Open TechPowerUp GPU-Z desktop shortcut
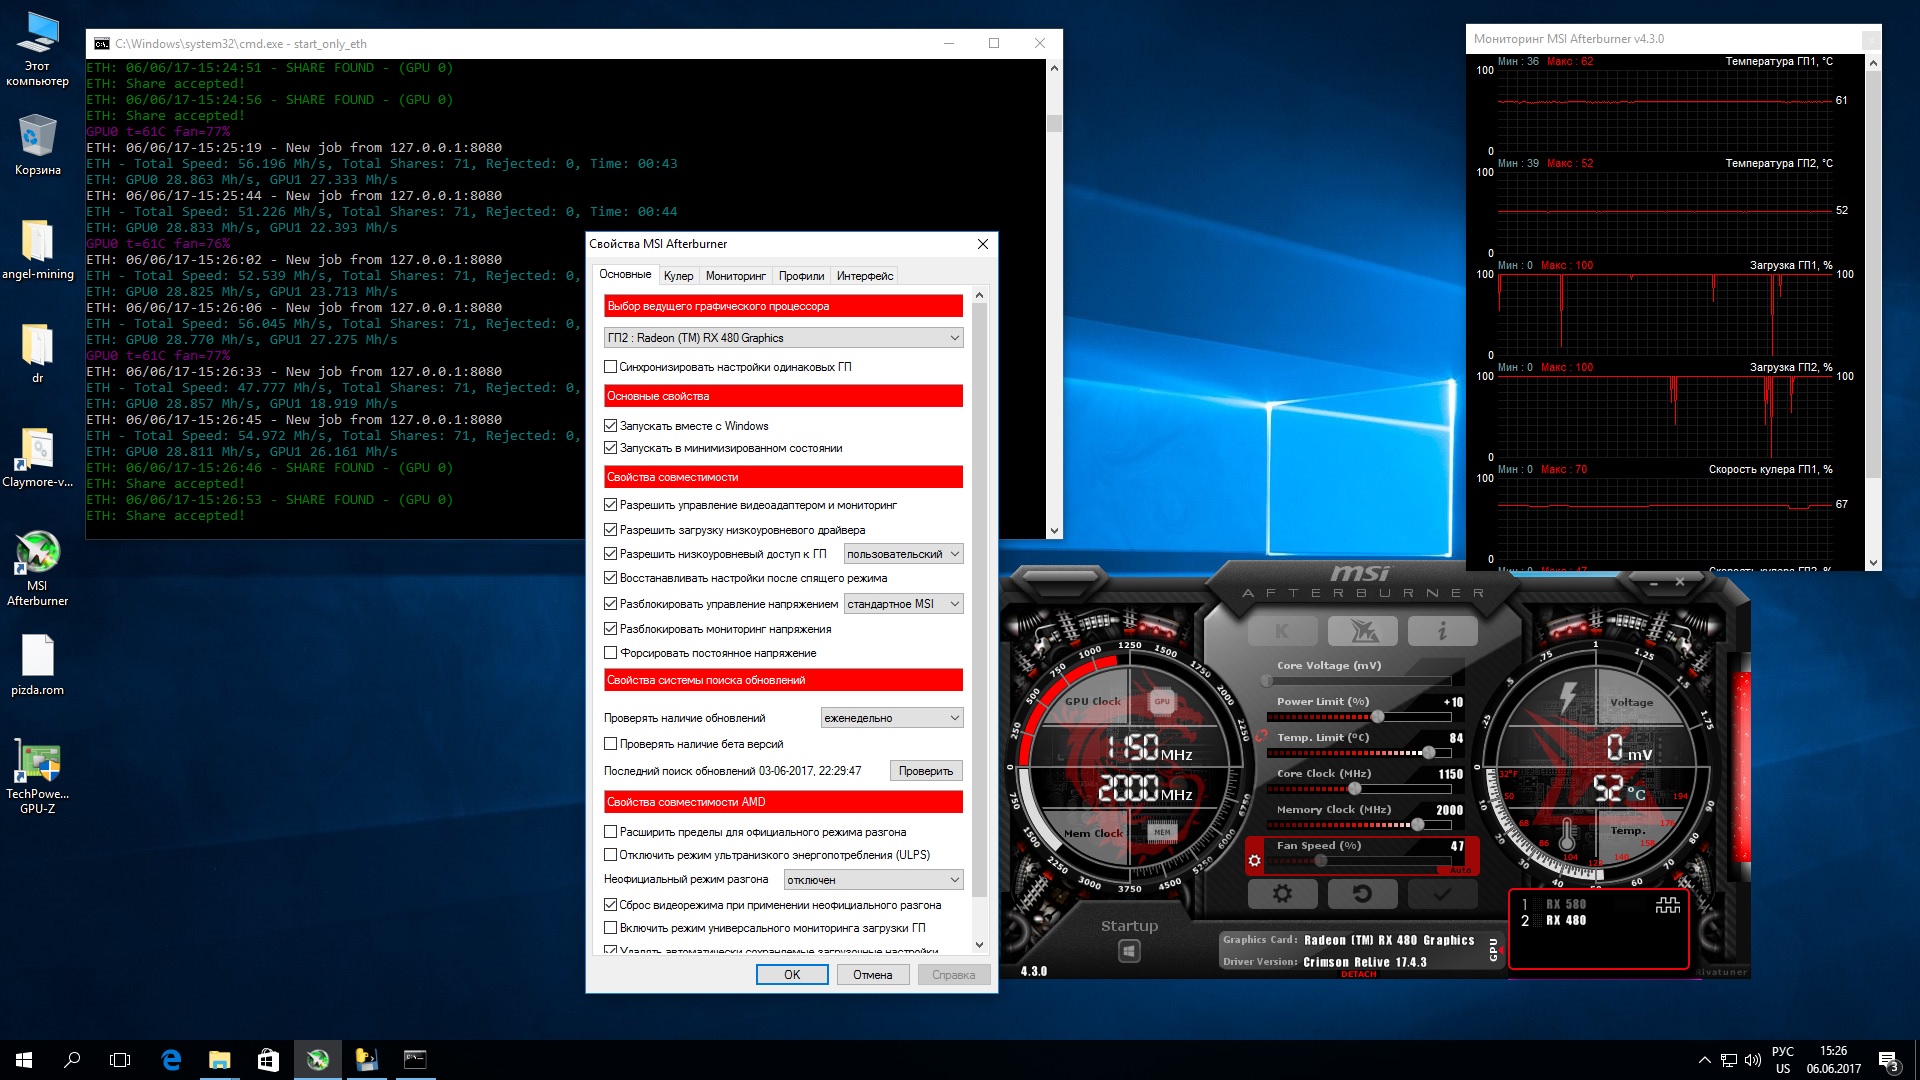 coord(37,776)
